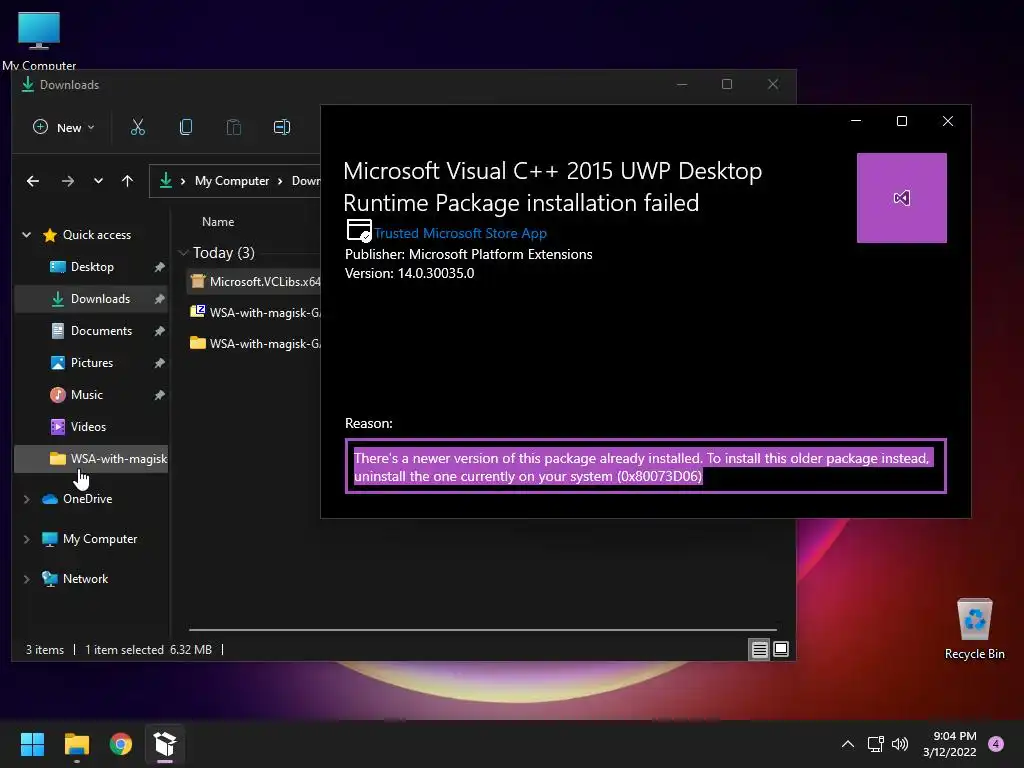This screenshot has height=768, width=1024.
Task: Select the Microsoft.VCLibs.x64 file
Action: 255,281
